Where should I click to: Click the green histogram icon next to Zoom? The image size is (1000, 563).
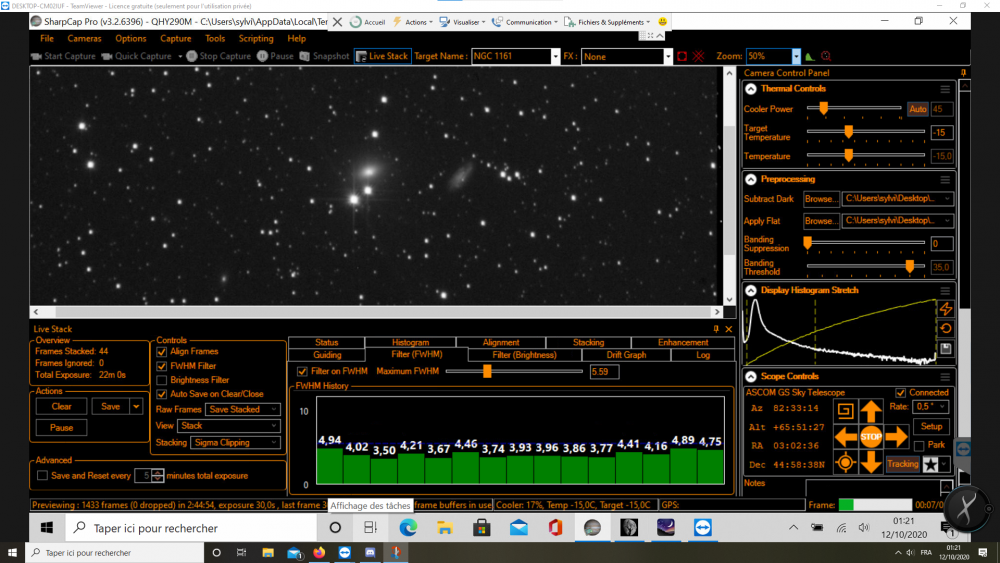pyautogui.click(x=810, y=56)
